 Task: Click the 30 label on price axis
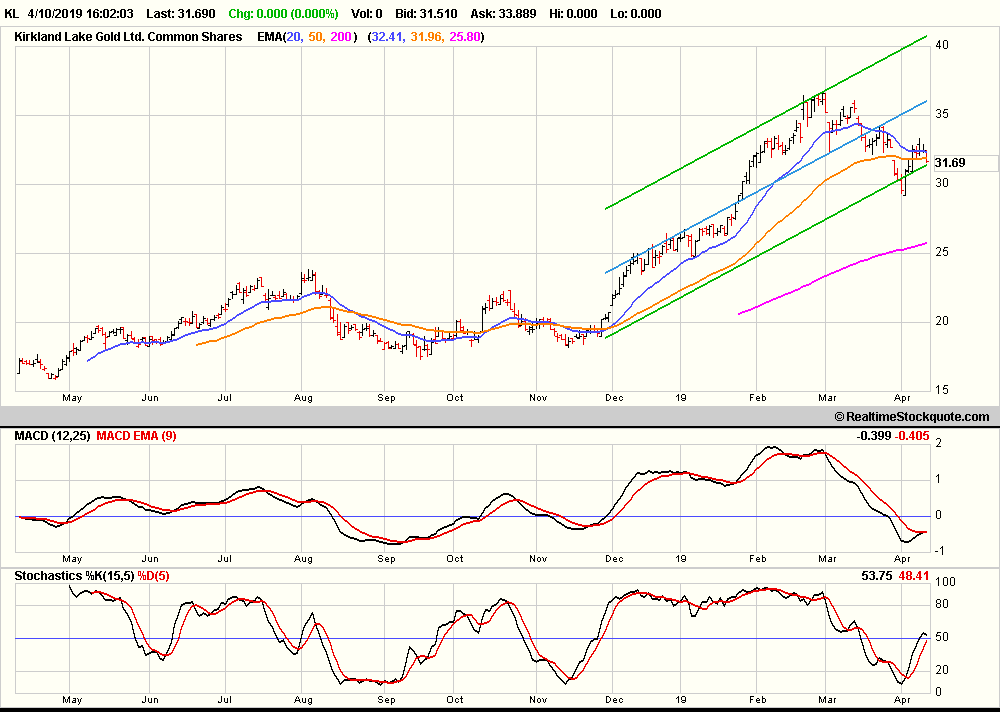click(x=942, y=183)
